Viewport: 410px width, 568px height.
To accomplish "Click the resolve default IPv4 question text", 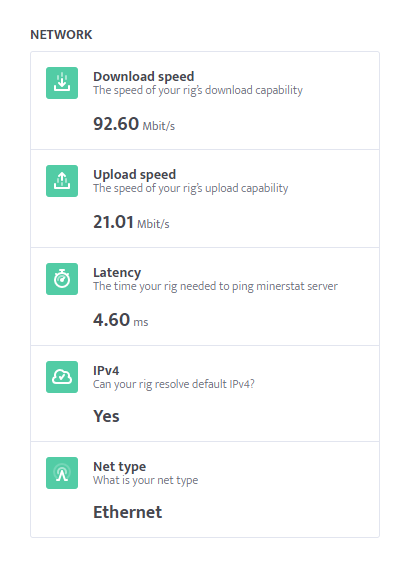I will (174, 384).
